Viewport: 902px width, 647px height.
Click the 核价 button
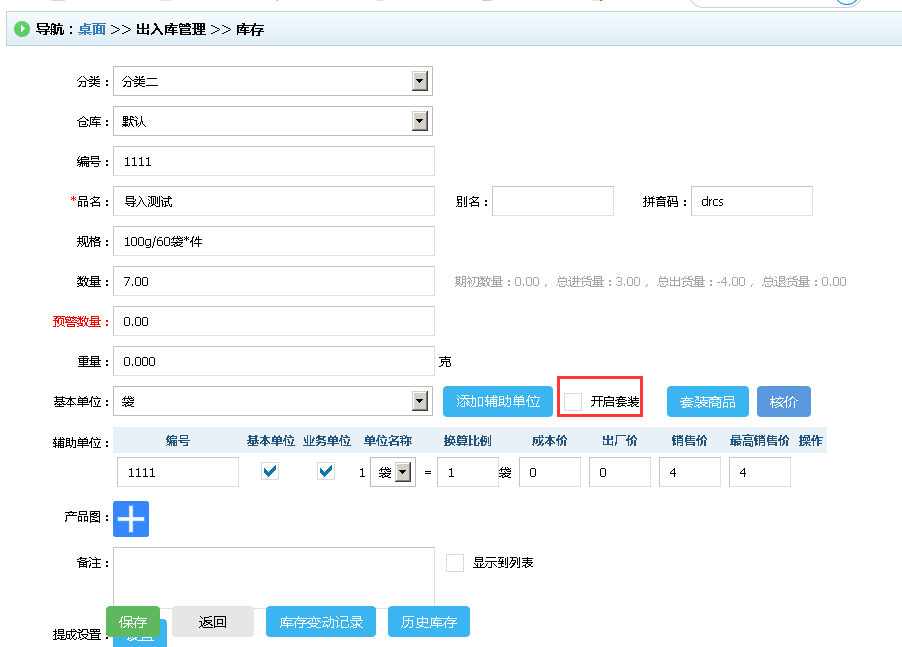(x=784, y=402)
